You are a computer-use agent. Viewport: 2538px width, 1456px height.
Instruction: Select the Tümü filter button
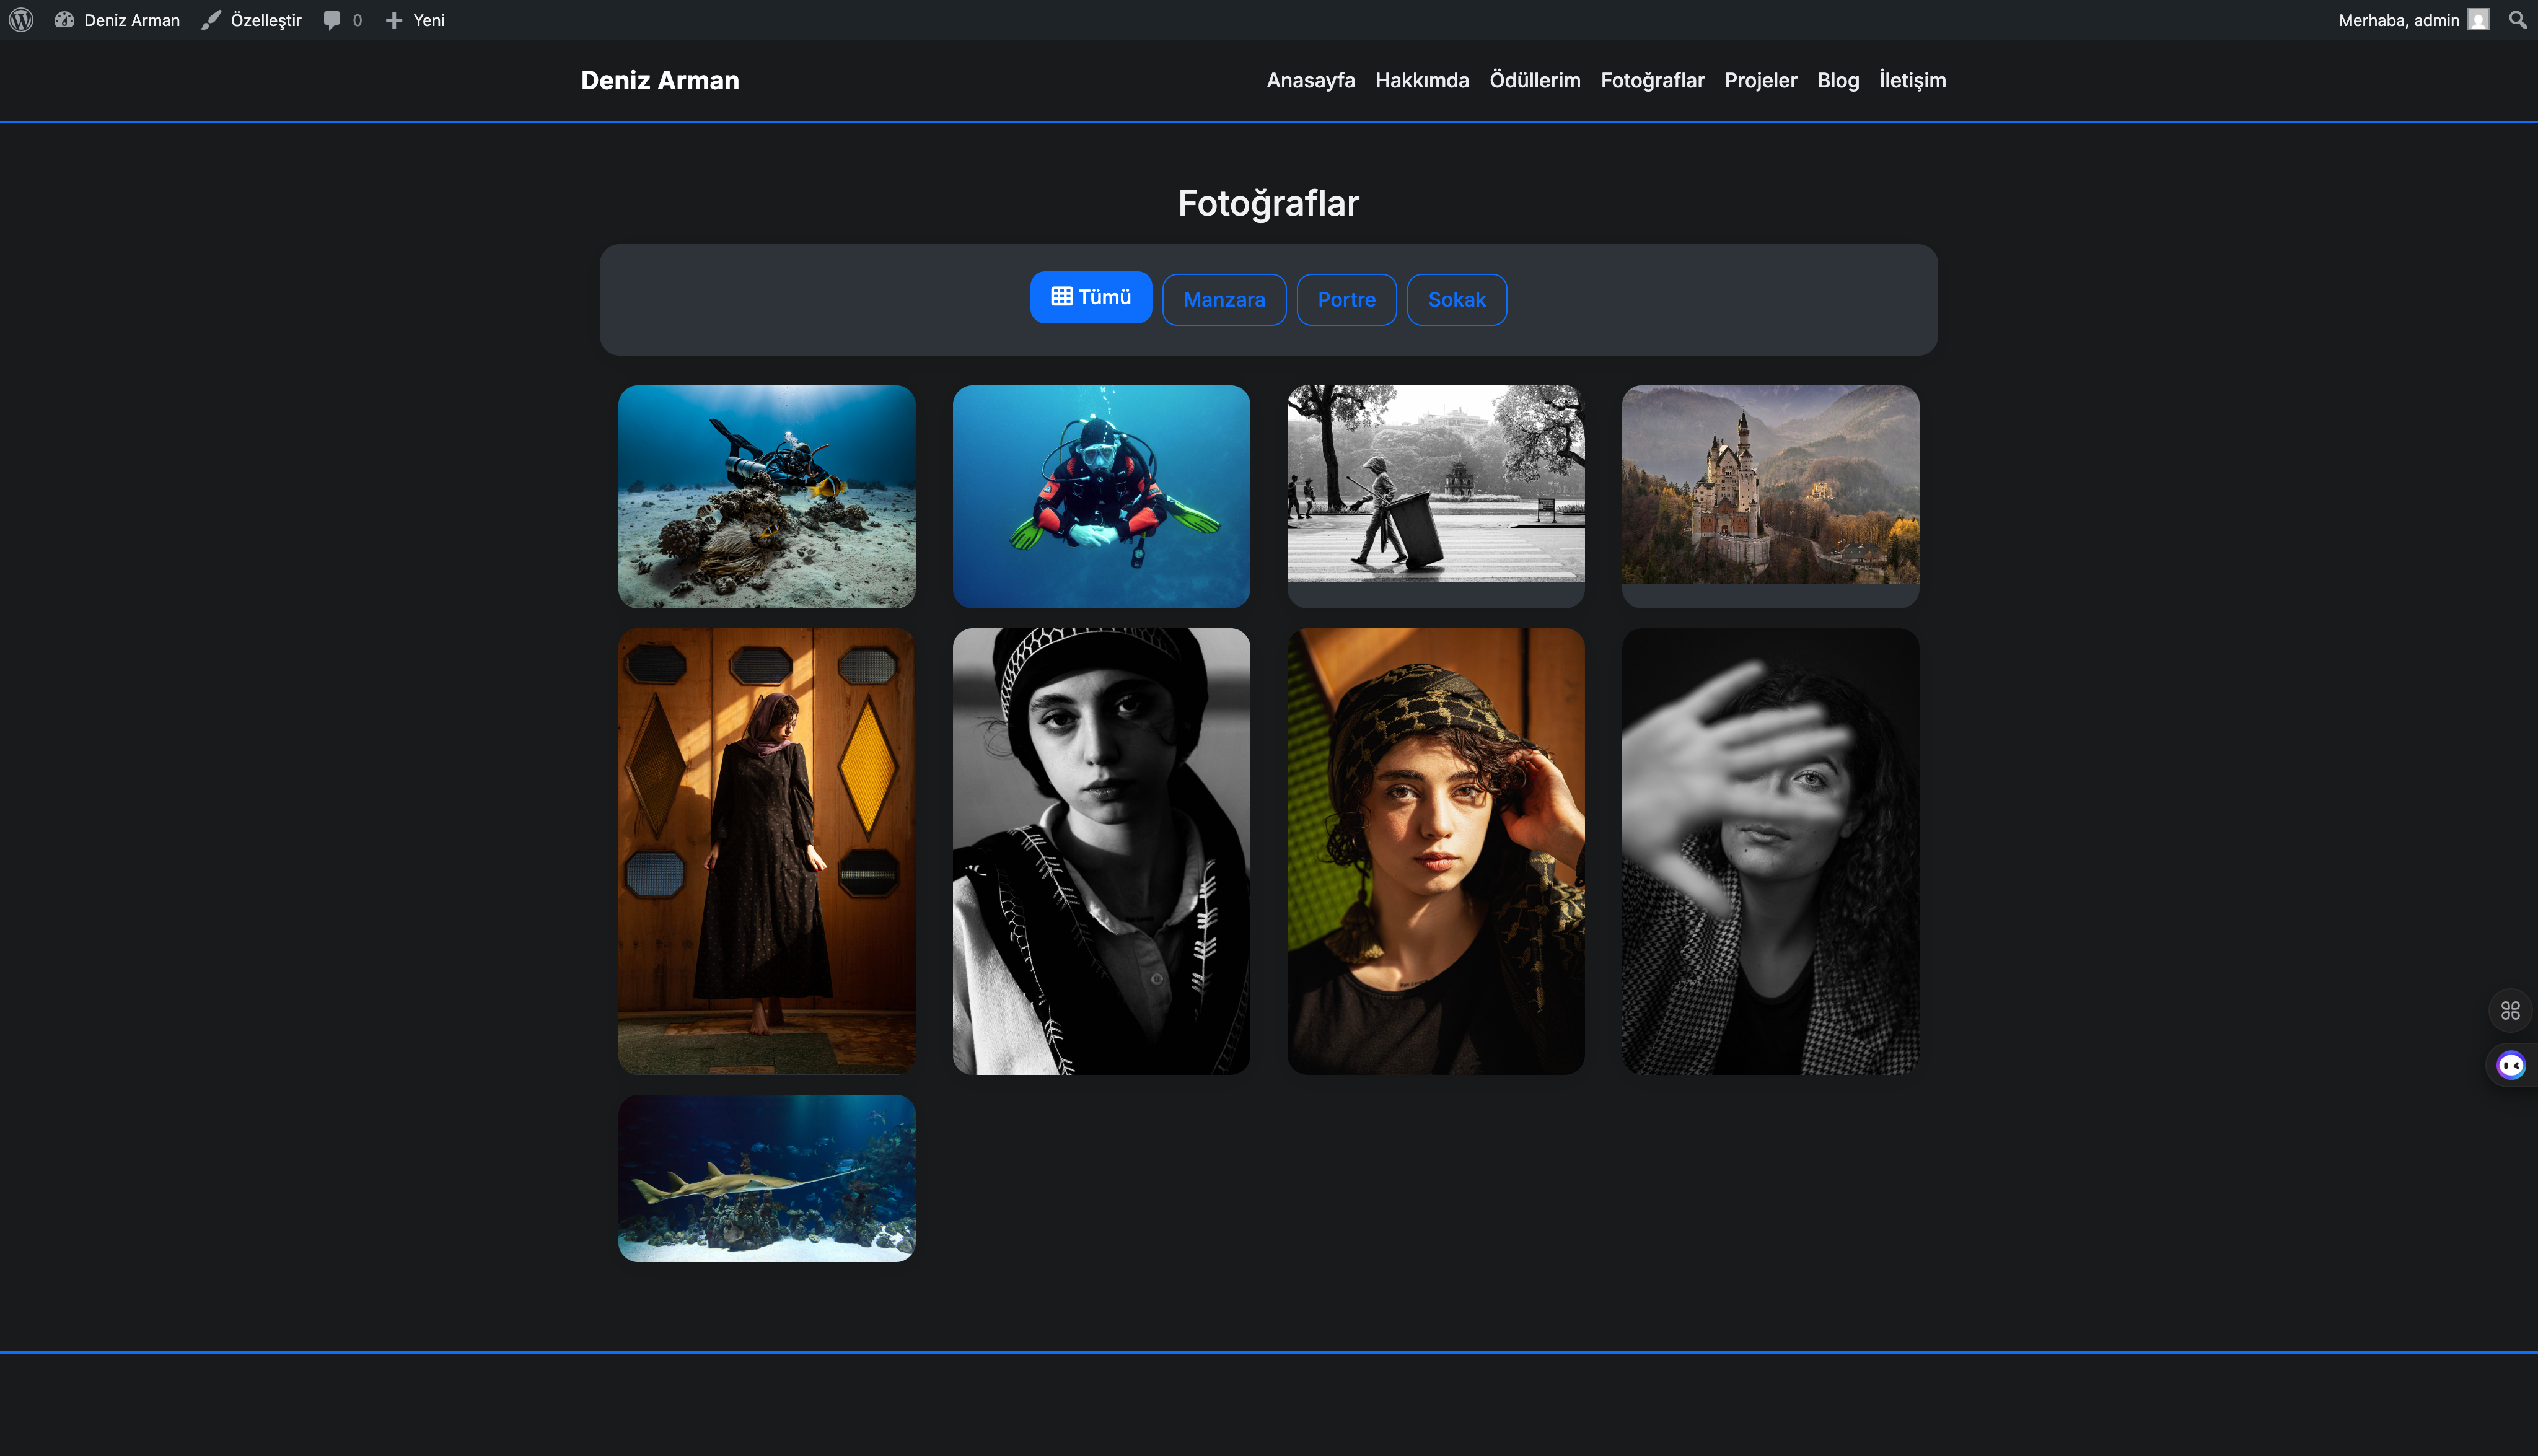1091,297
